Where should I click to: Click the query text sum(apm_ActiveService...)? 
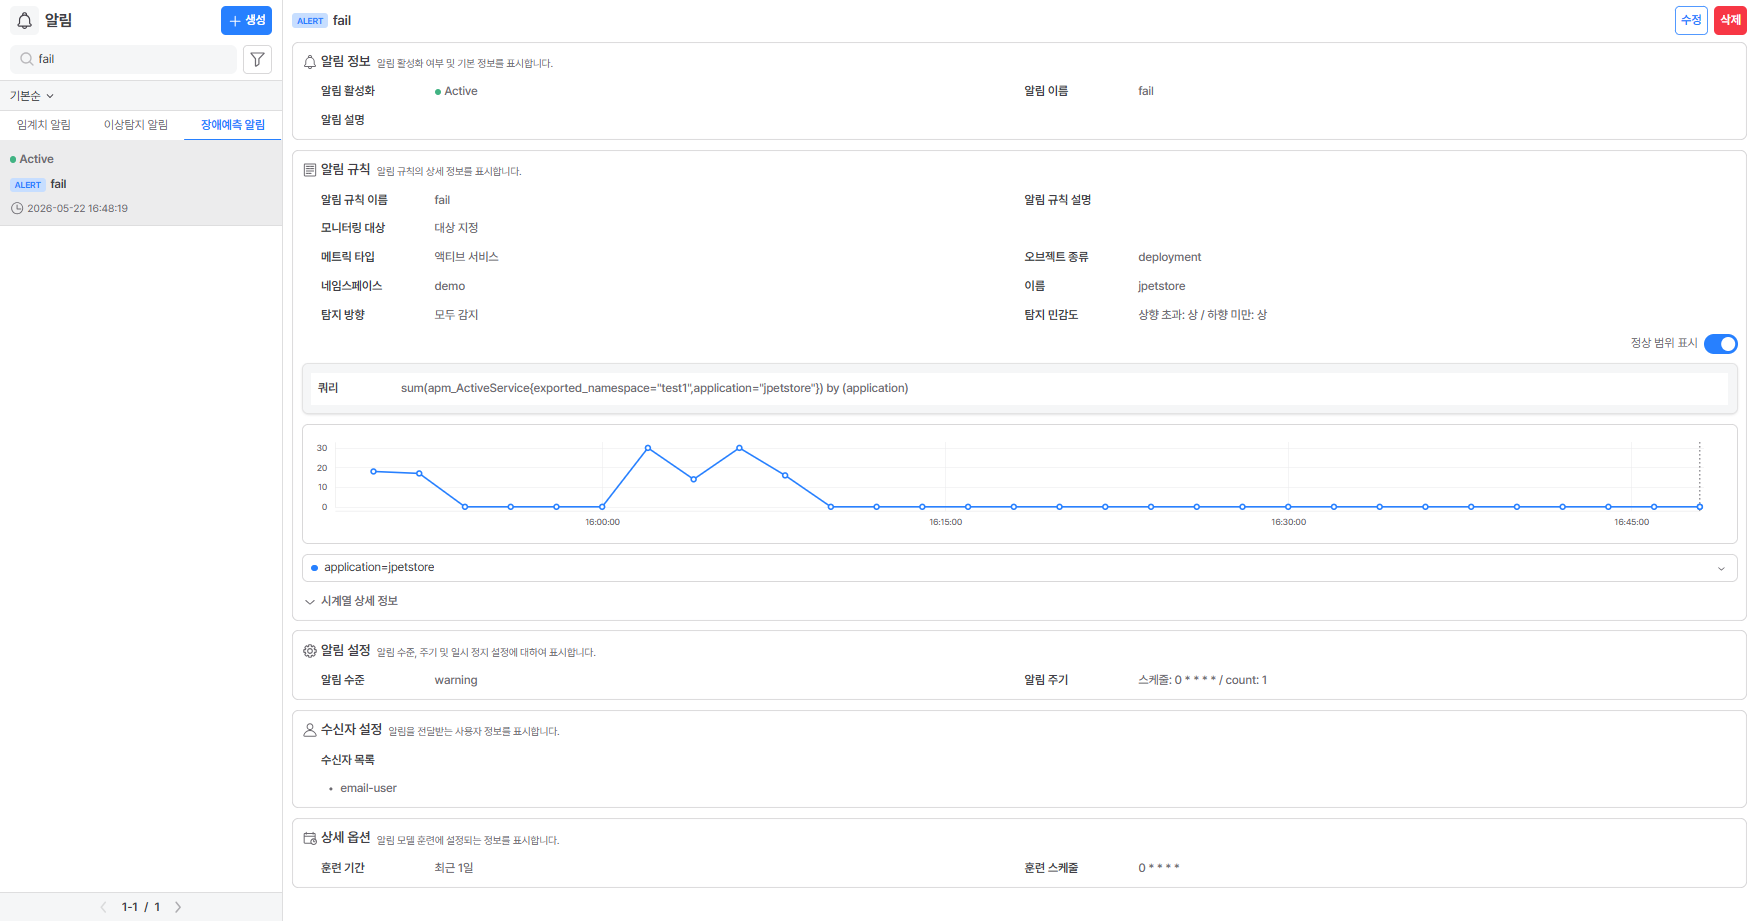(x=654, y=388)
